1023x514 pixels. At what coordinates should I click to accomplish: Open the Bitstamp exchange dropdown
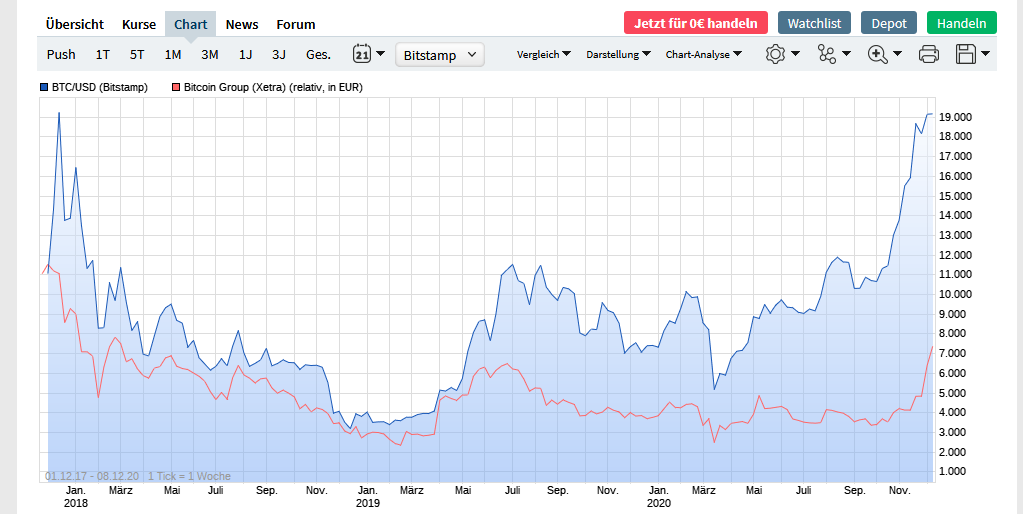point(440,55)
